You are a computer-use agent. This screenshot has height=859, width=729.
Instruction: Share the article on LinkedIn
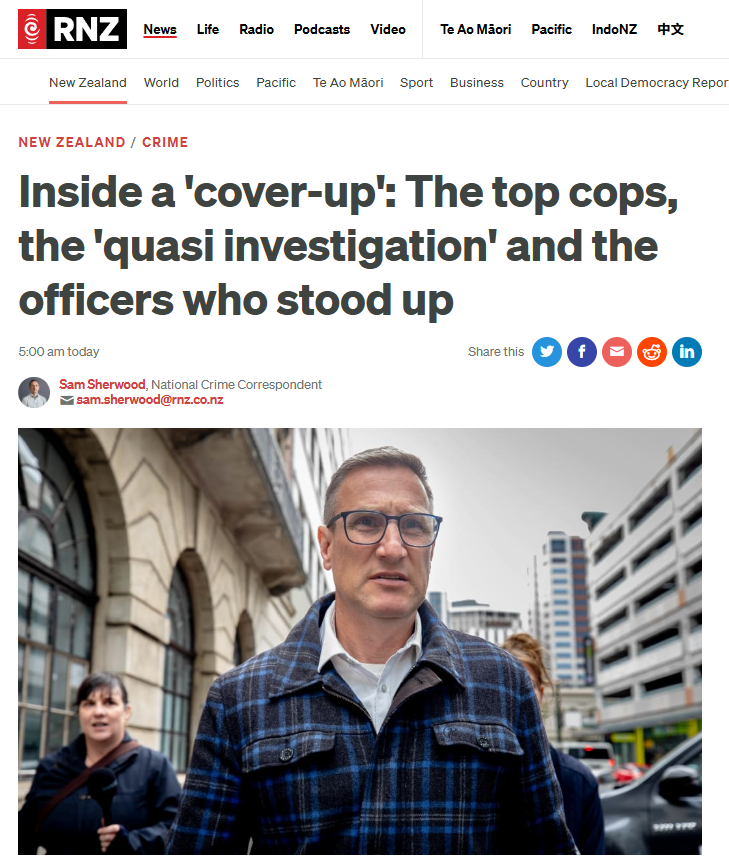tap(687, 352)
